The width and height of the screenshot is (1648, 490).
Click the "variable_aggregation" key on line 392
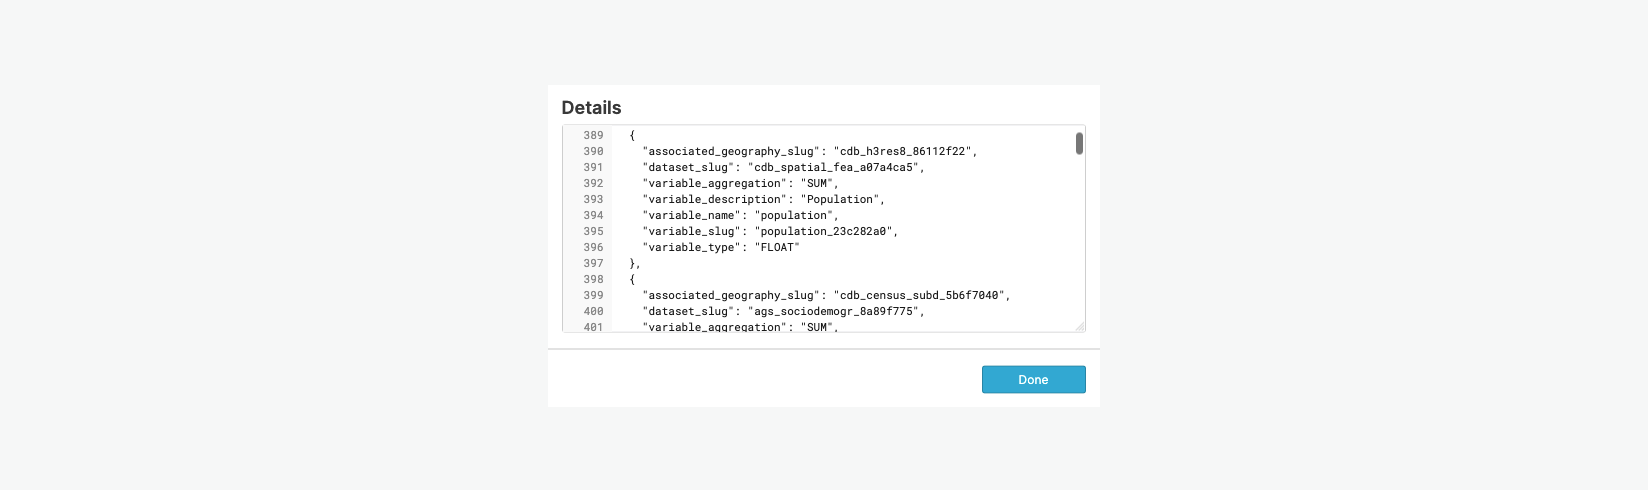[x=714, y=183]
